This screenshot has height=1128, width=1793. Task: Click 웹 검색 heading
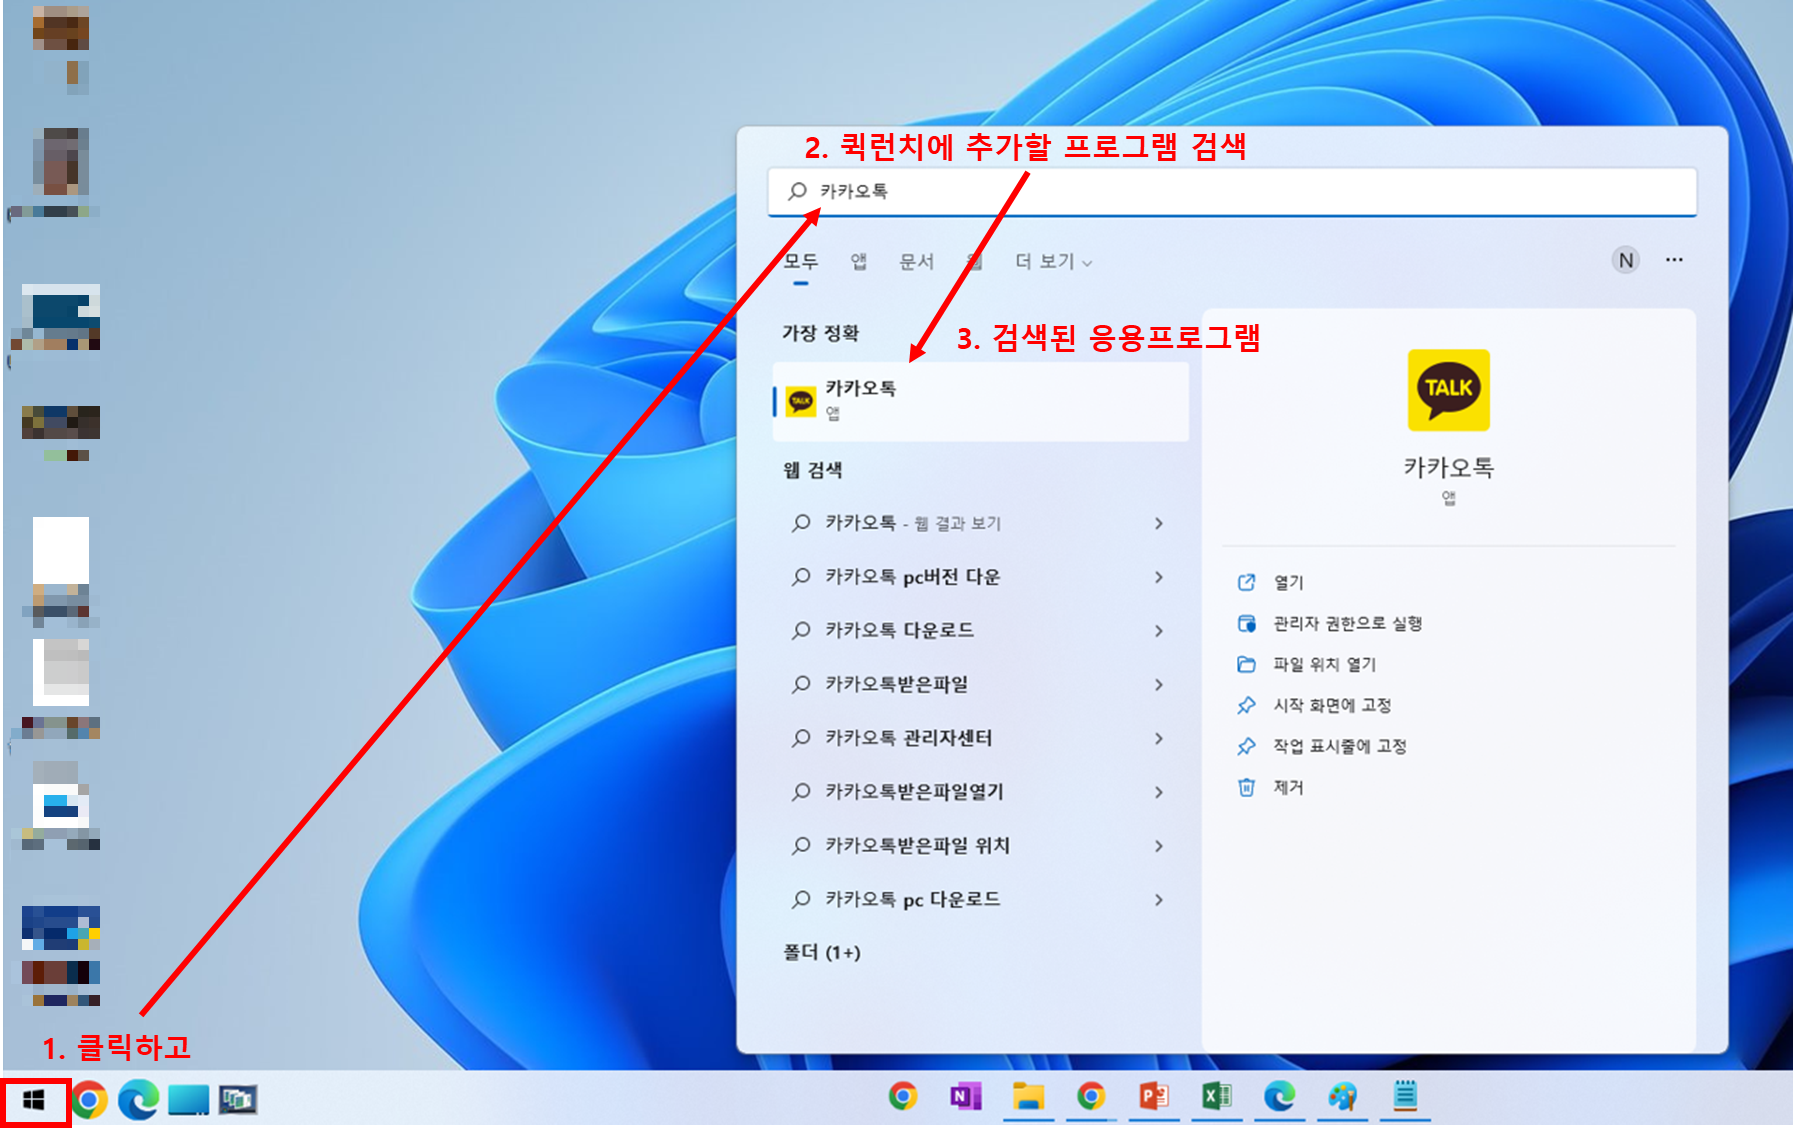[x=812, y=470]
